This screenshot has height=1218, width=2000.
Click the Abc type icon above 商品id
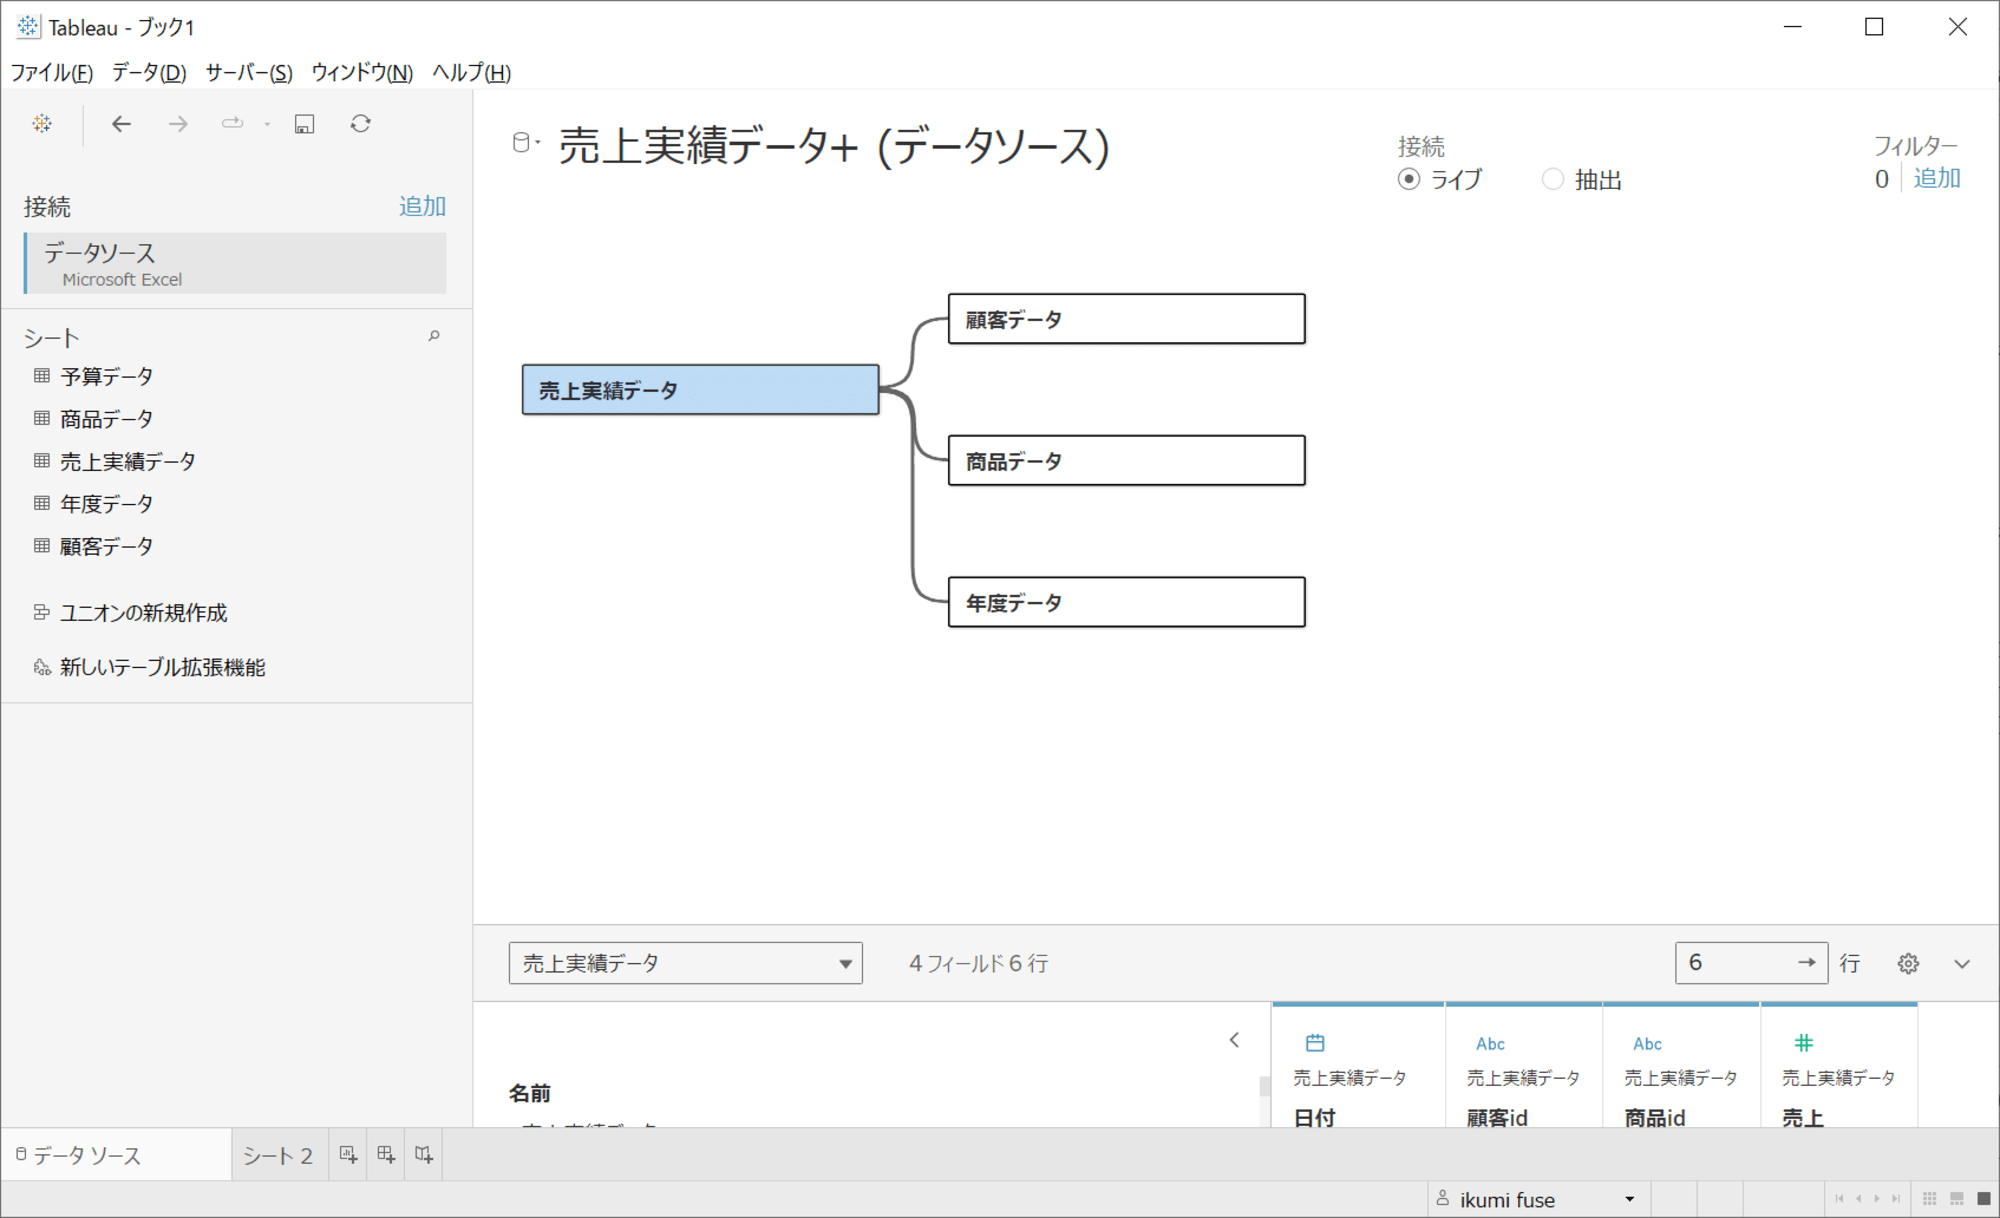tap(1647, 1044)
